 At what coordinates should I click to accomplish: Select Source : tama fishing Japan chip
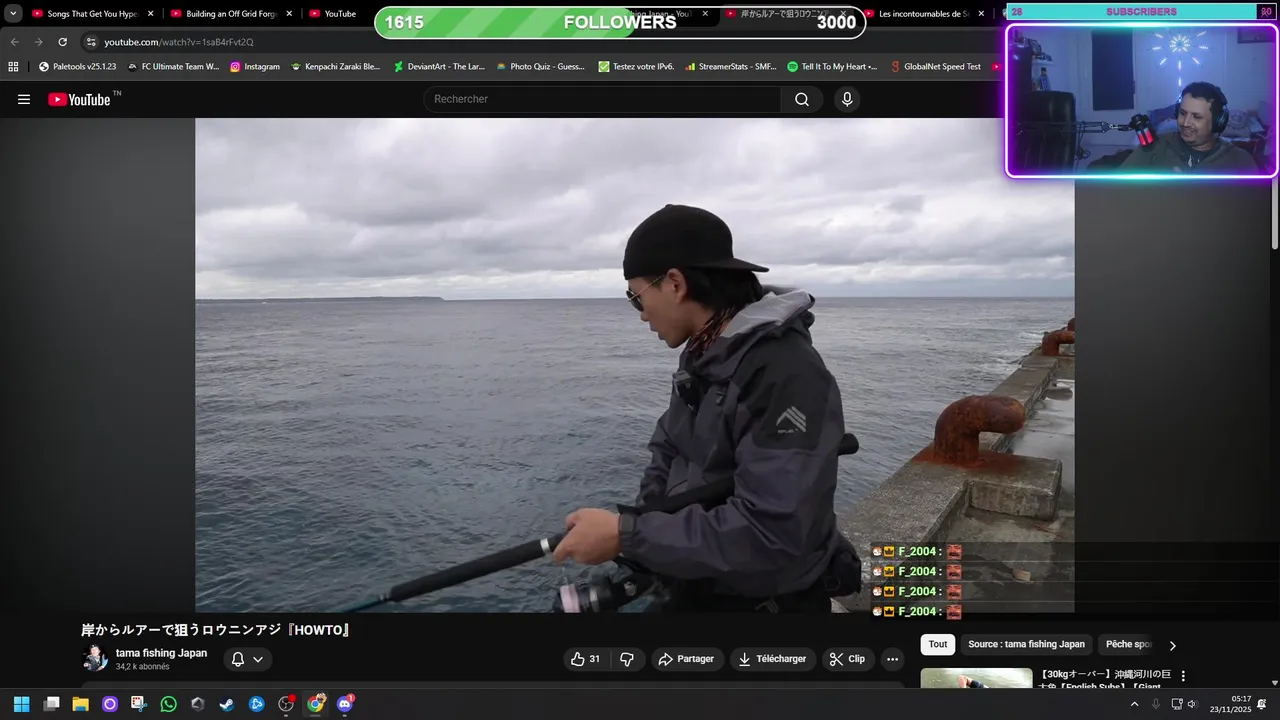coord(1026,645)
